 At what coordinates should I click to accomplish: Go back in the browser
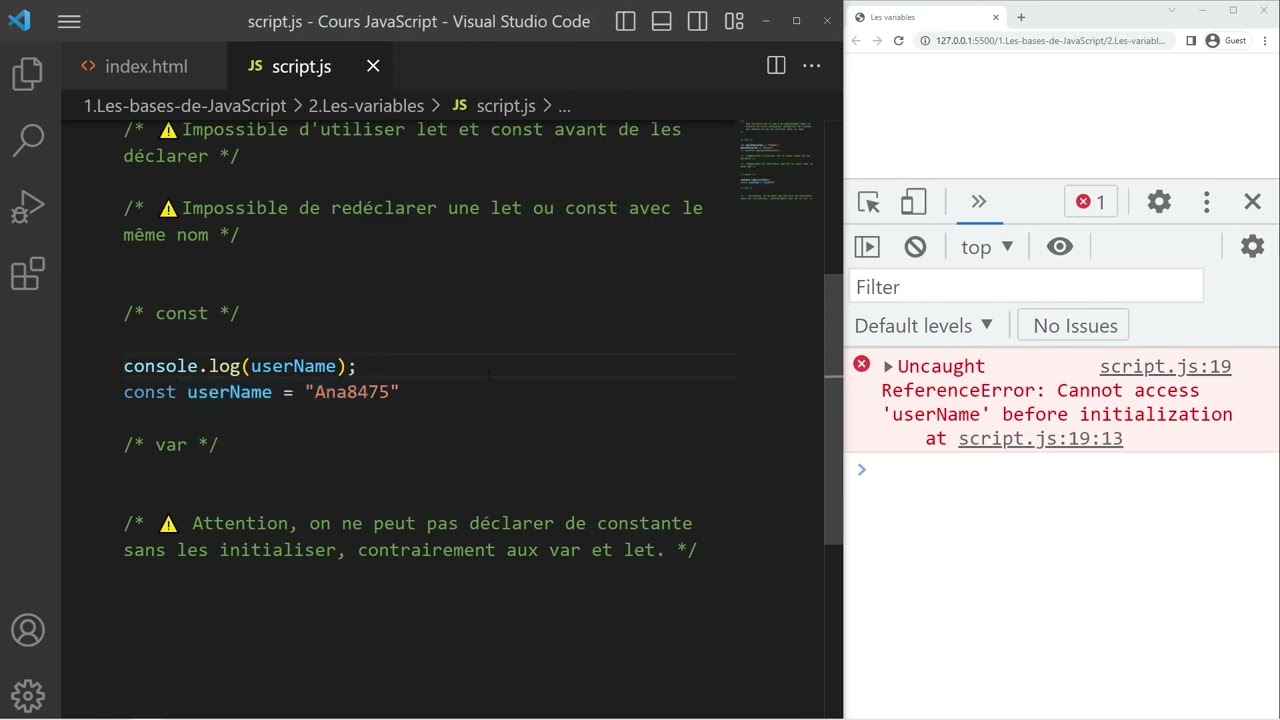click(857, 41)
